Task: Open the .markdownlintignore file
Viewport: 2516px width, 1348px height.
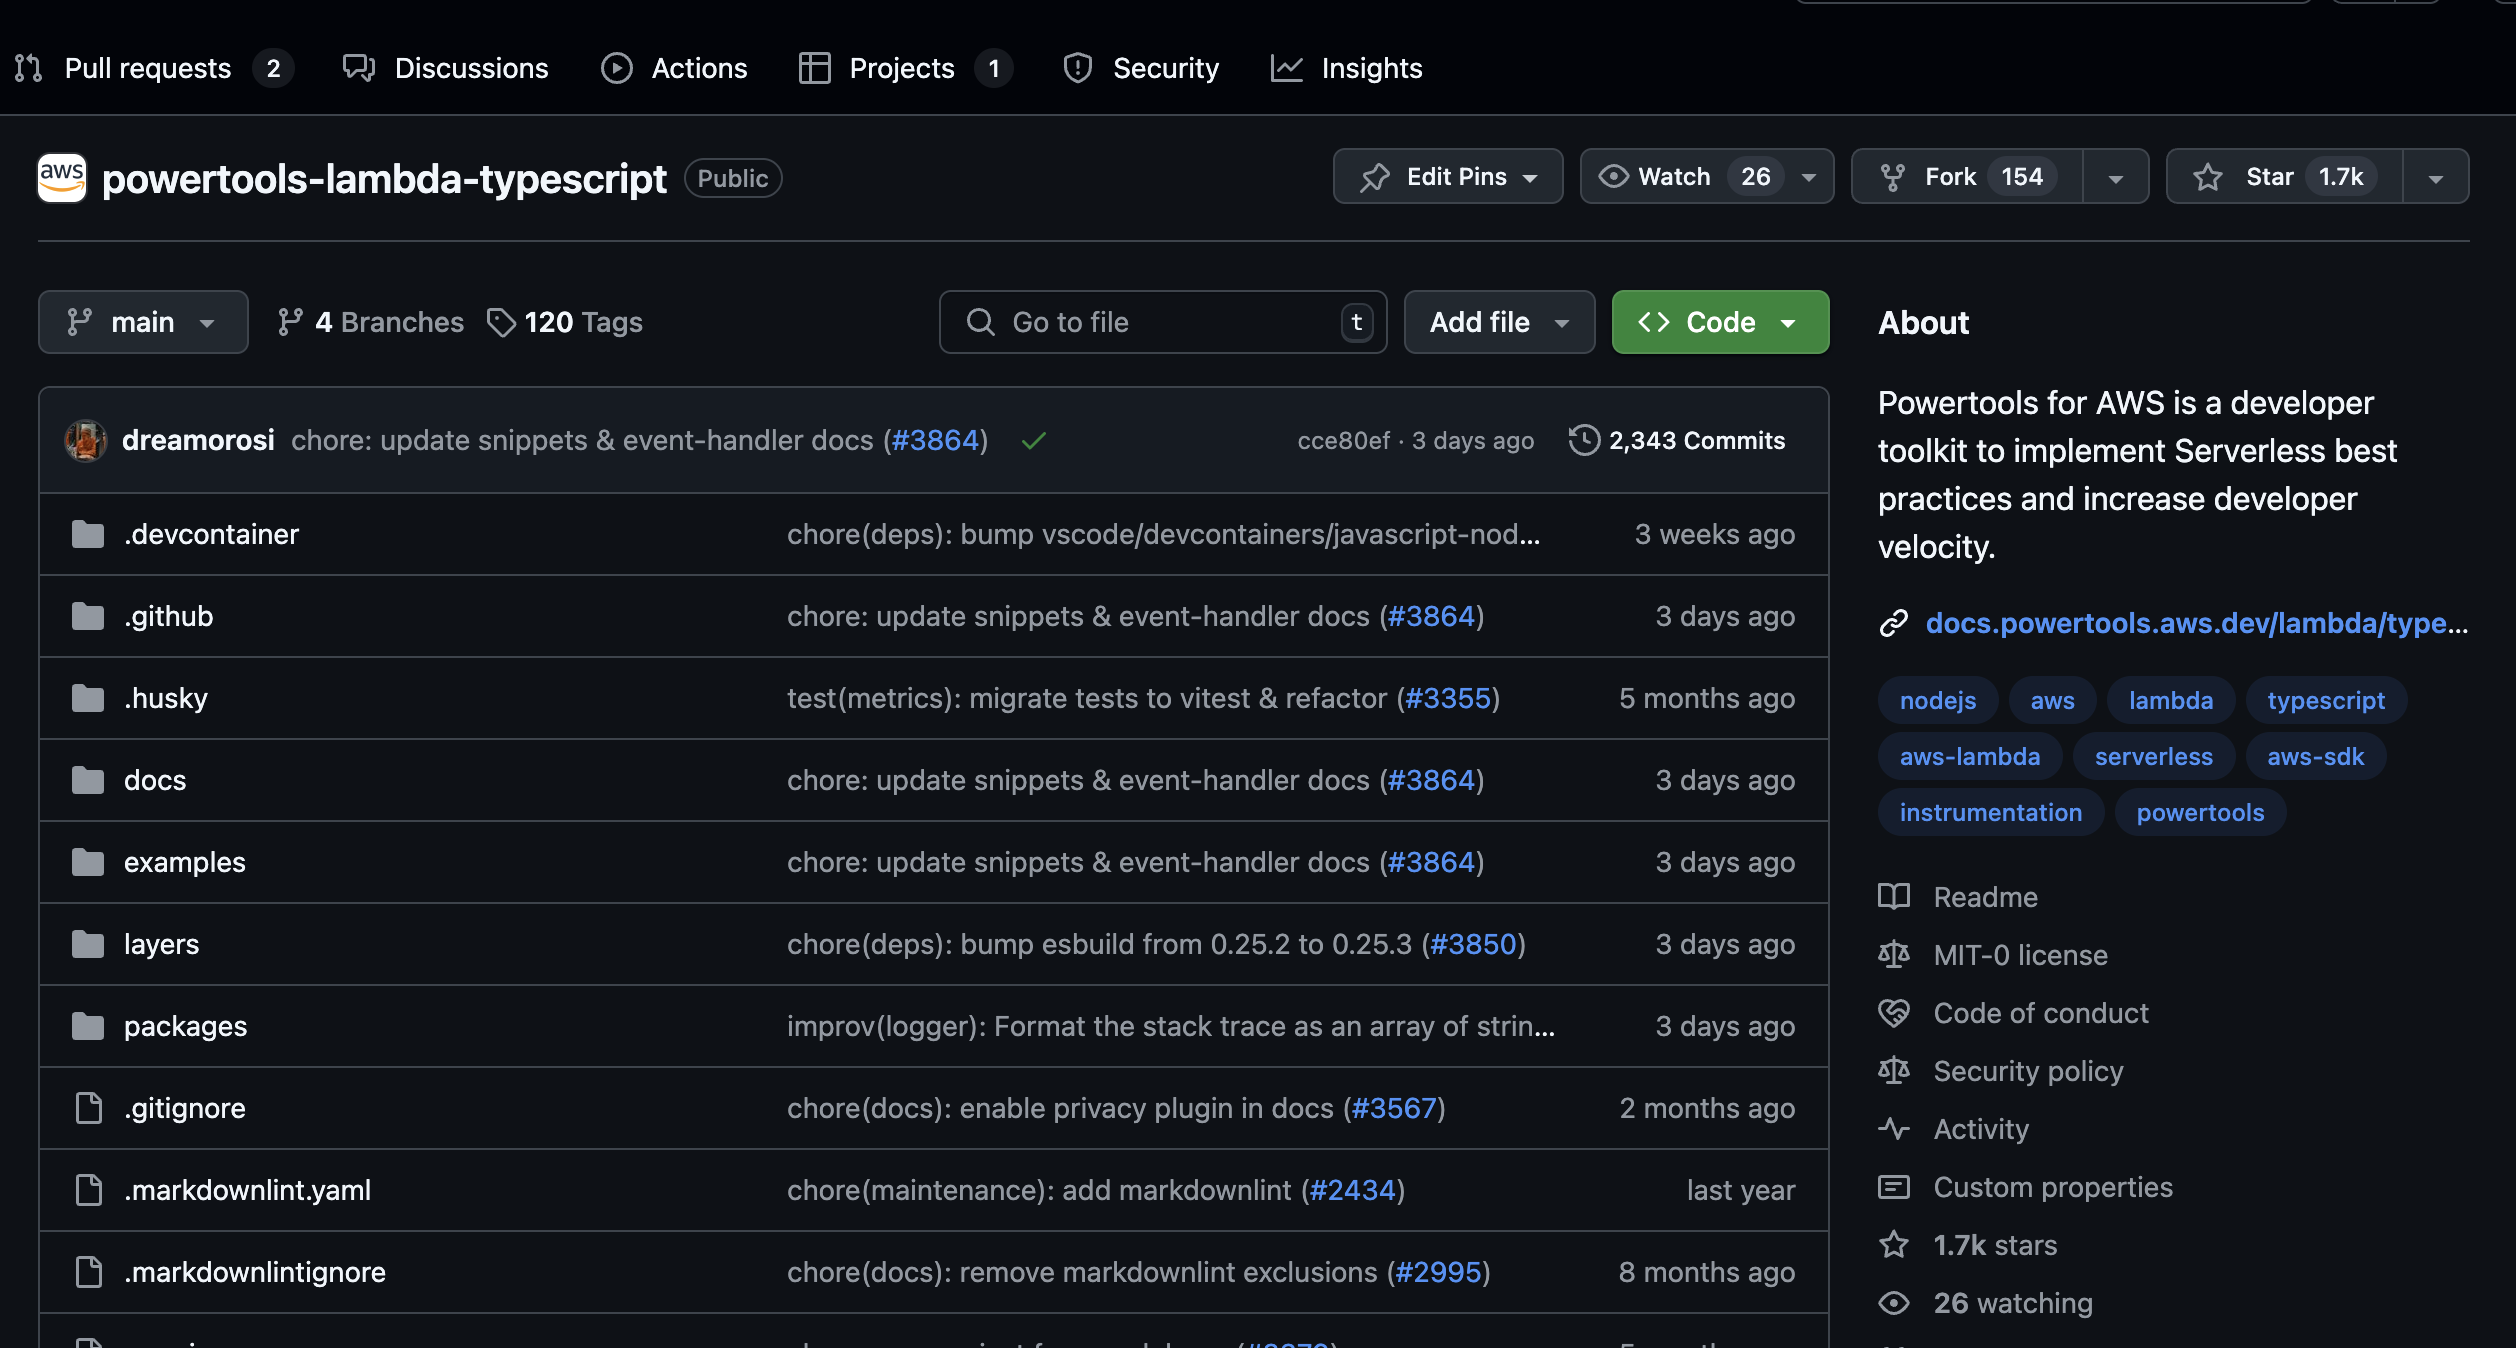Action: click(255, 1272)
